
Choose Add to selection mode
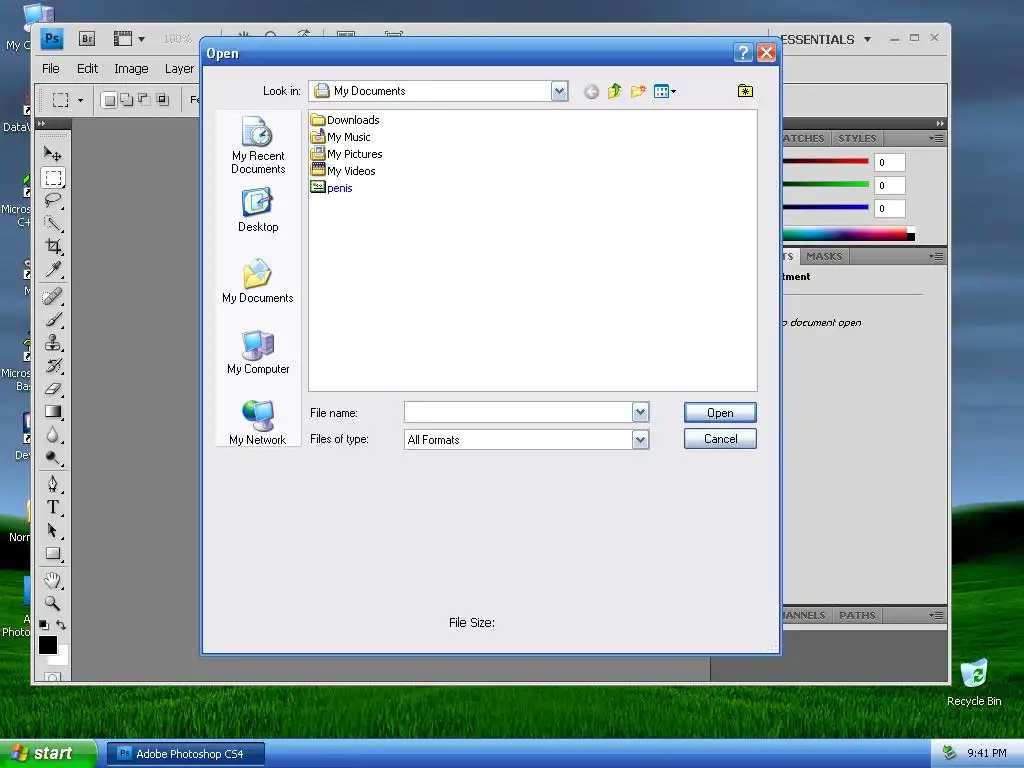(x=126, y=100)
